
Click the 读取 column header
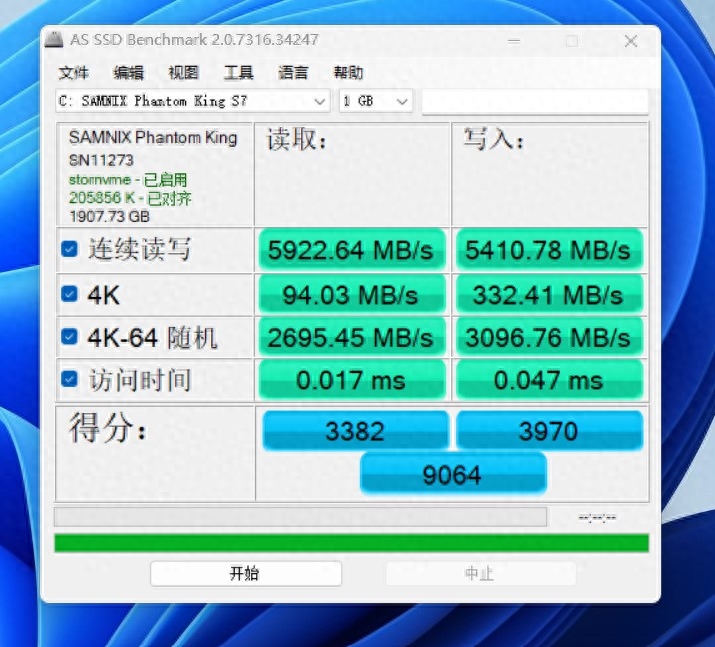click(x=297, y=139)
